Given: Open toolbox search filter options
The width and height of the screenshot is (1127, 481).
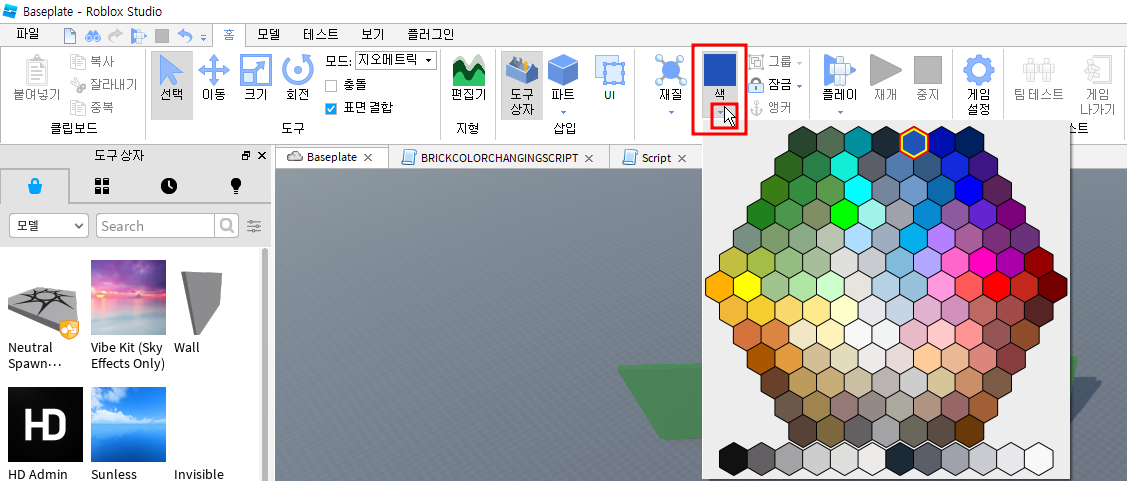Looking at the screenshot, I should click(254, 226).
